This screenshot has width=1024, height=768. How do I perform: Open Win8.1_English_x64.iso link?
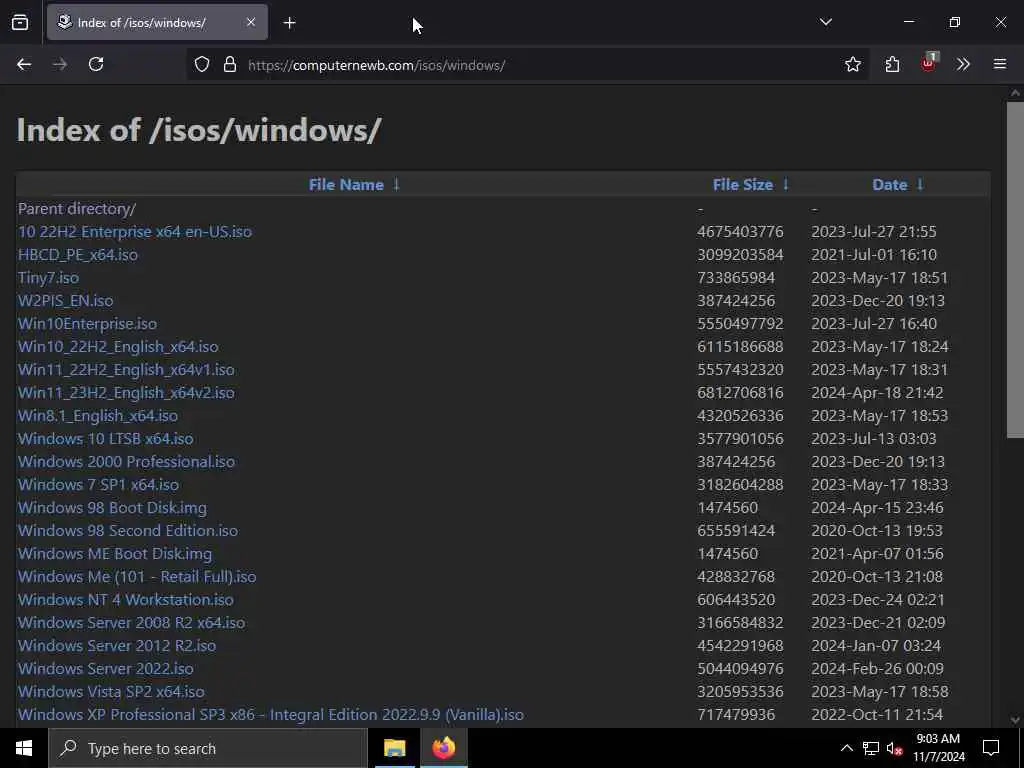98,415
